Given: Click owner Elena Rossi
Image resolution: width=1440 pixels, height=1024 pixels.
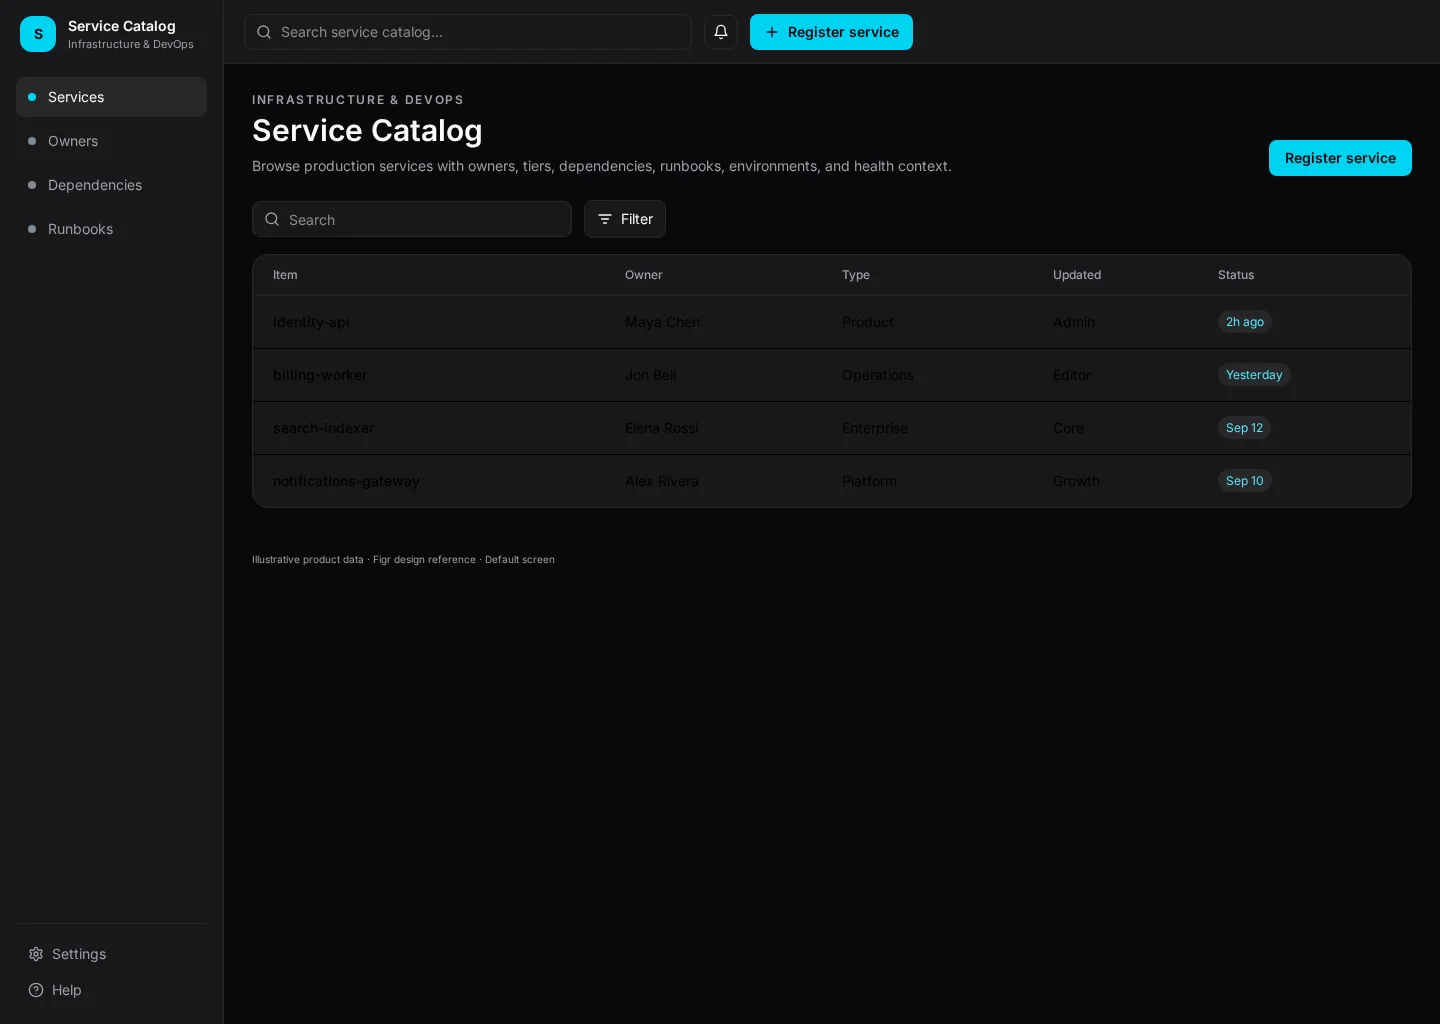Looking at the screenshot, I should pos(662,428).
